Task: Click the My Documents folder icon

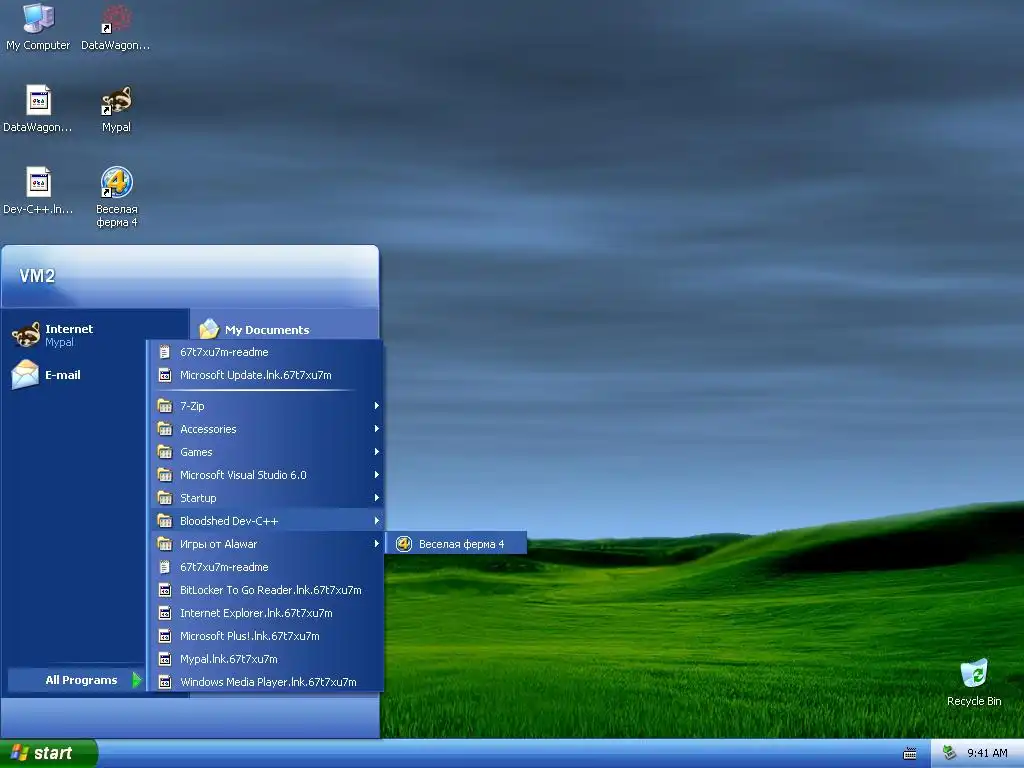Action: click(209, 328)
